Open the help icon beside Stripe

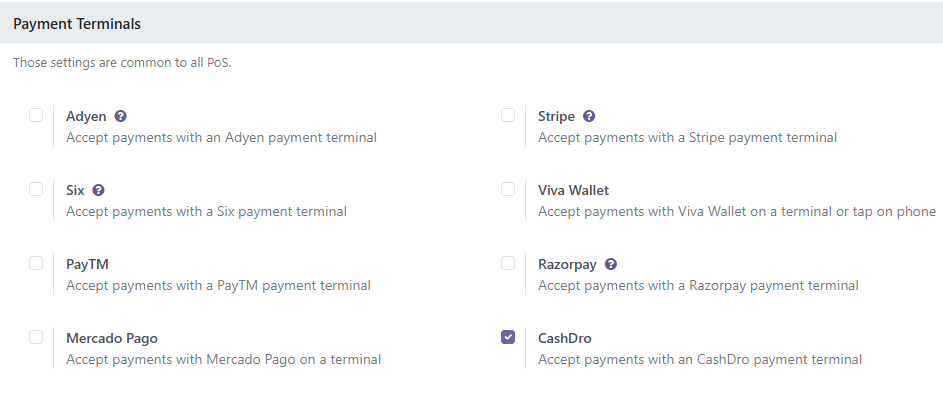tap(589, 116)
